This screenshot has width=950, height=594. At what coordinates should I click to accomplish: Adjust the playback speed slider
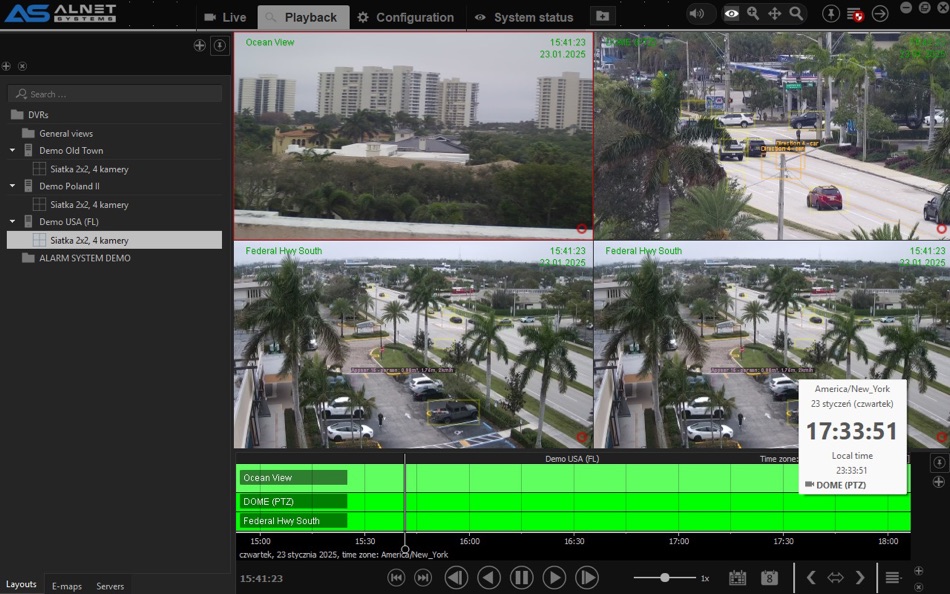point(664,578)
